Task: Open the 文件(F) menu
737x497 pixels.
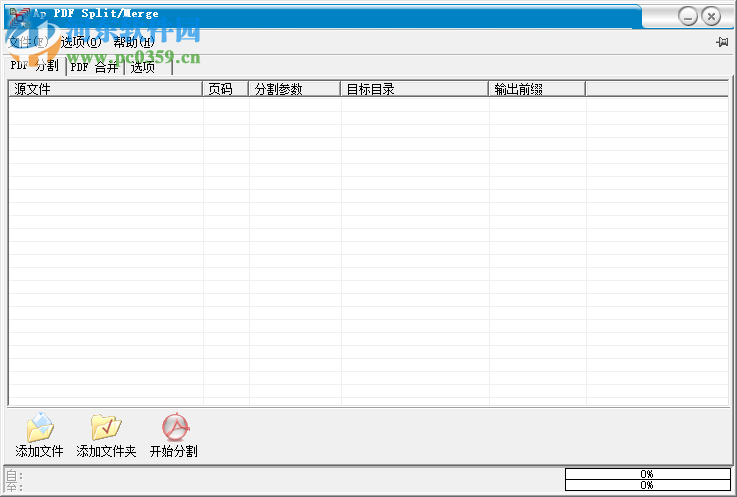Action: pyautogui.click(x=28, y=42)
